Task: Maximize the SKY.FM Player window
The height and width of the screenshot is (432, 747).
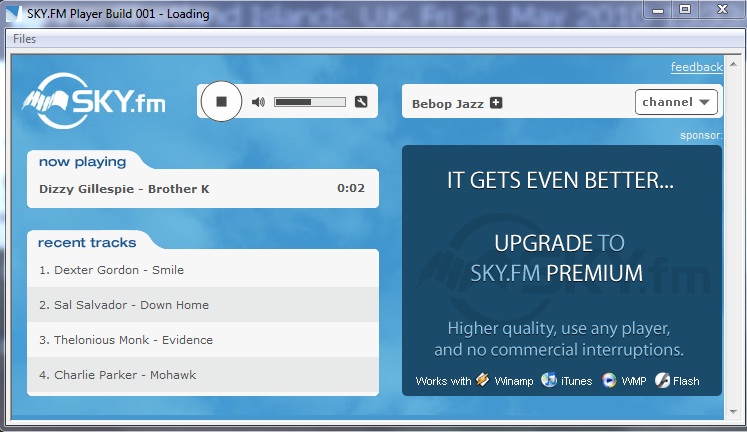Action: 685,10
